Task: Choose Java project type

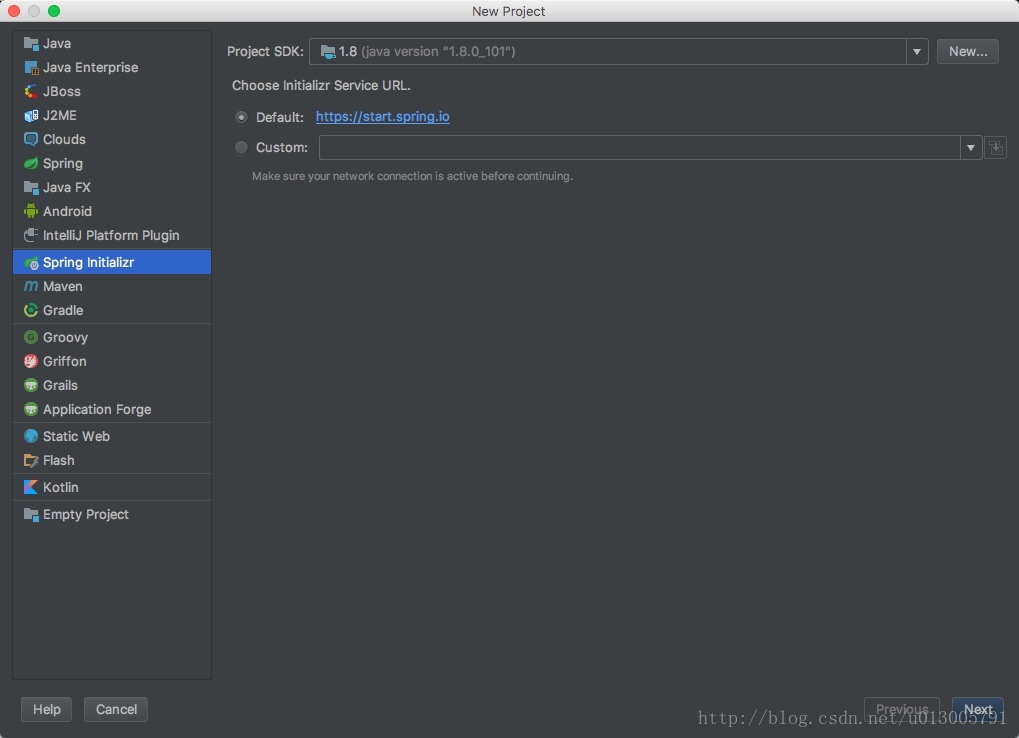Action: click(x=112, y=44)
